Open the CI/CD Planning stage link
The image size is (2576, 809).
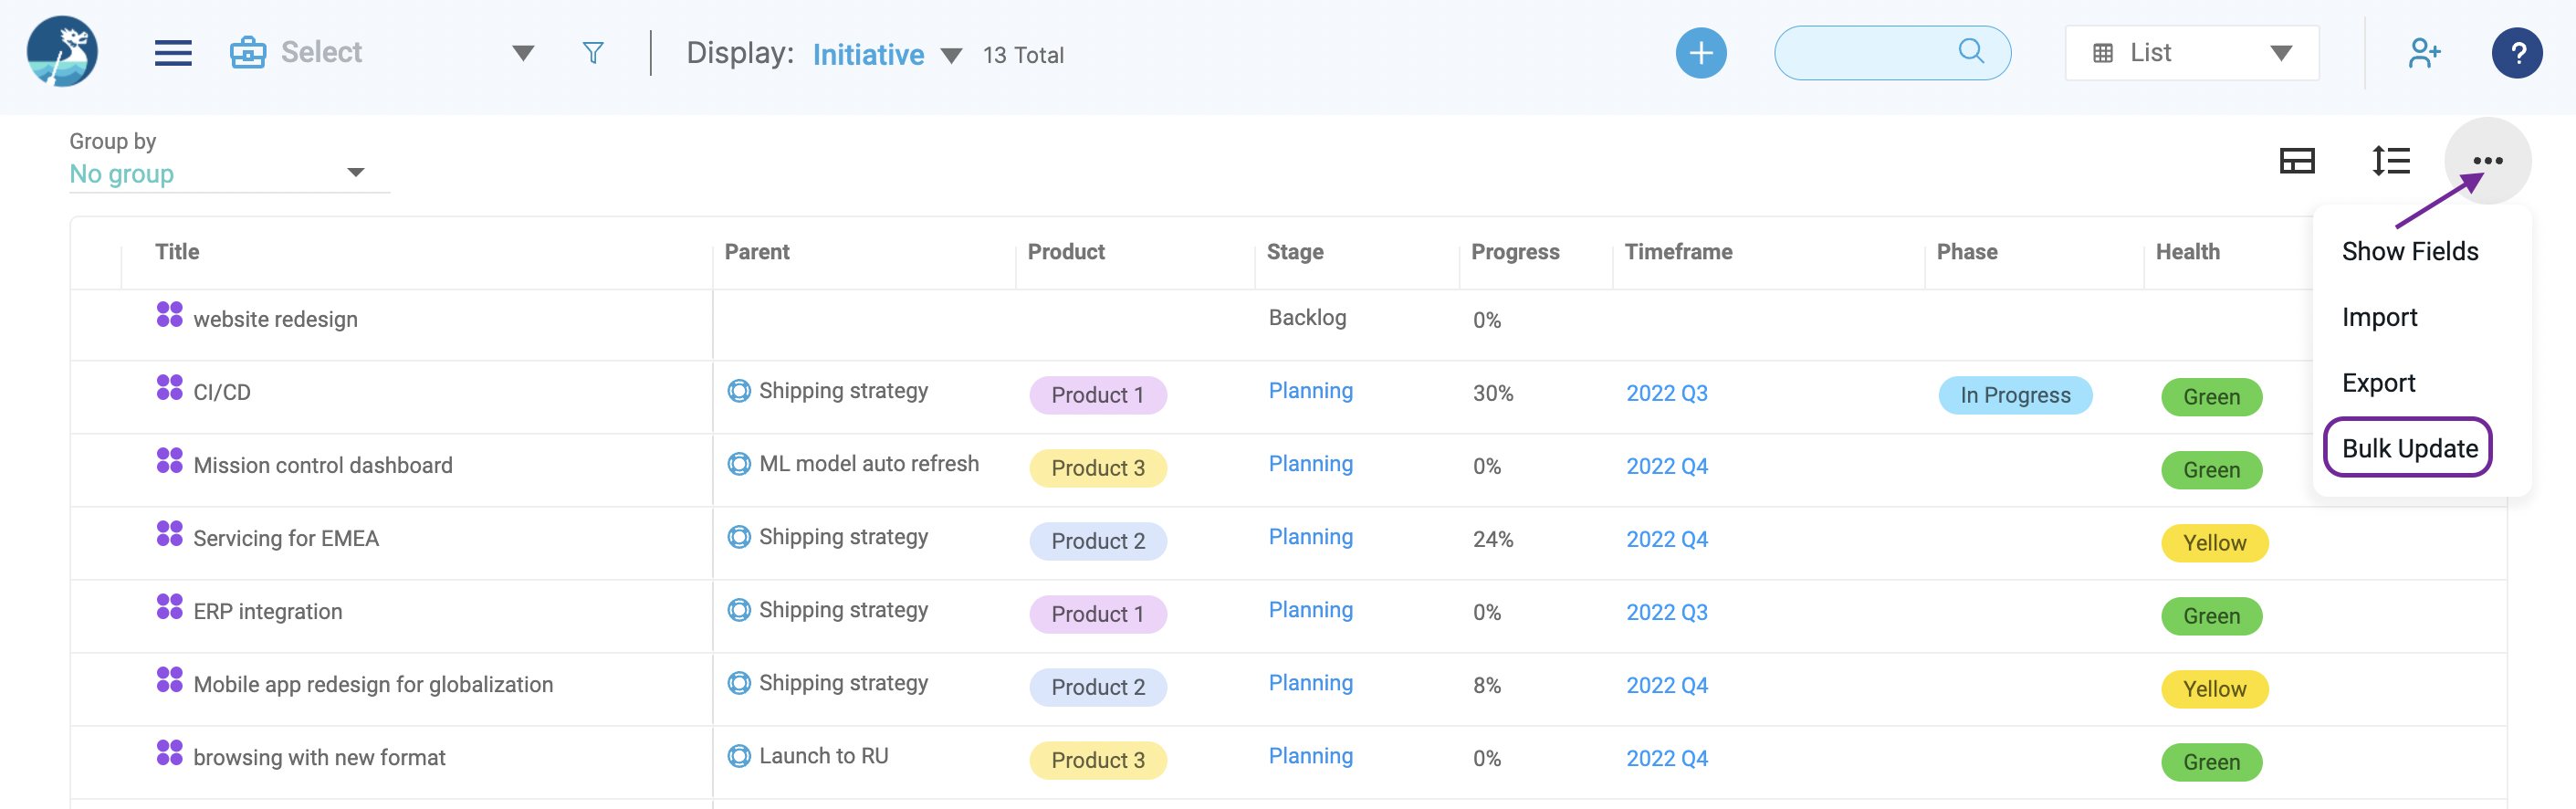pos(1310,391)
